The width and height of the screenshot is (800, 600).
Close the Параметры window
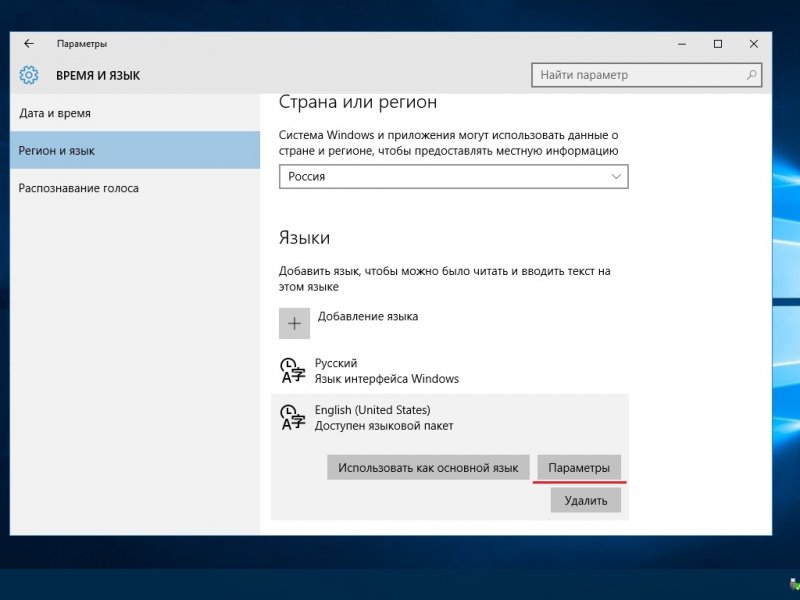(754, 44)
